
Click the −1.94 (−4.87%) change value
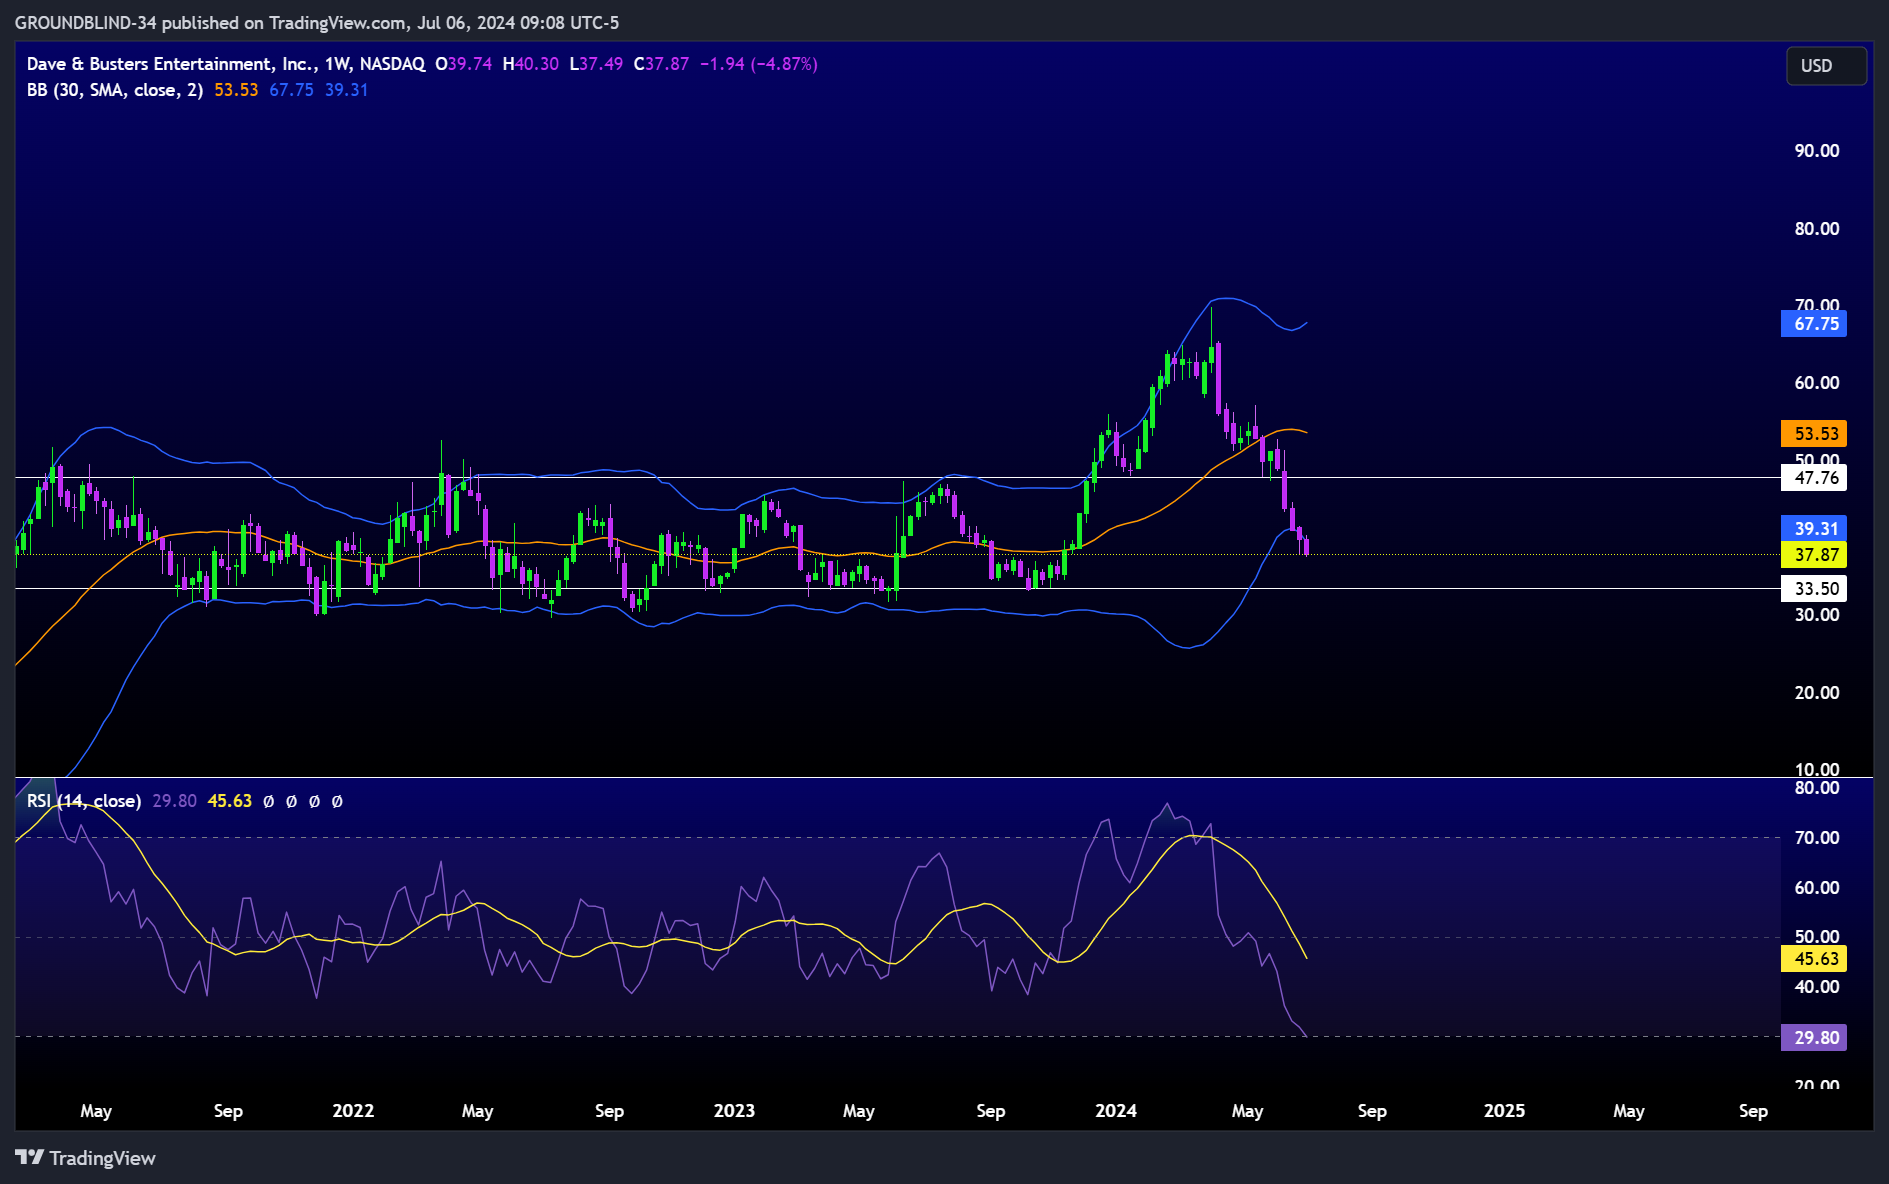[759, 64]
